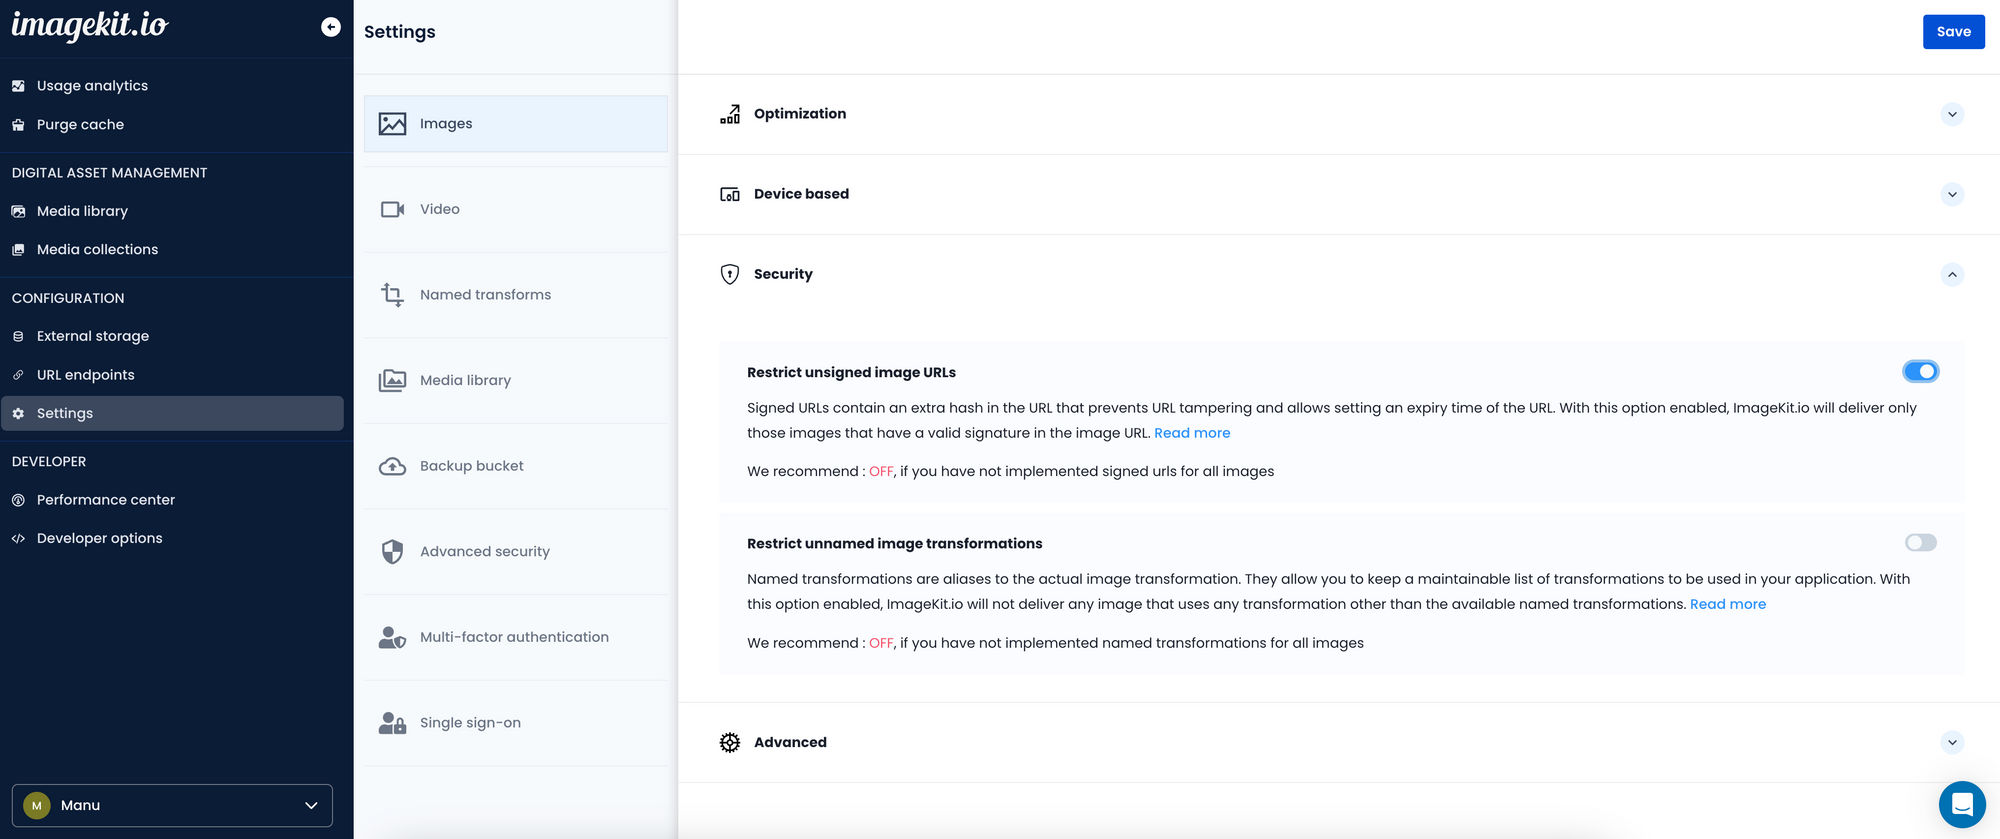Disable Restrict unsigned image URLs toggle

(x=1920, y=372)
